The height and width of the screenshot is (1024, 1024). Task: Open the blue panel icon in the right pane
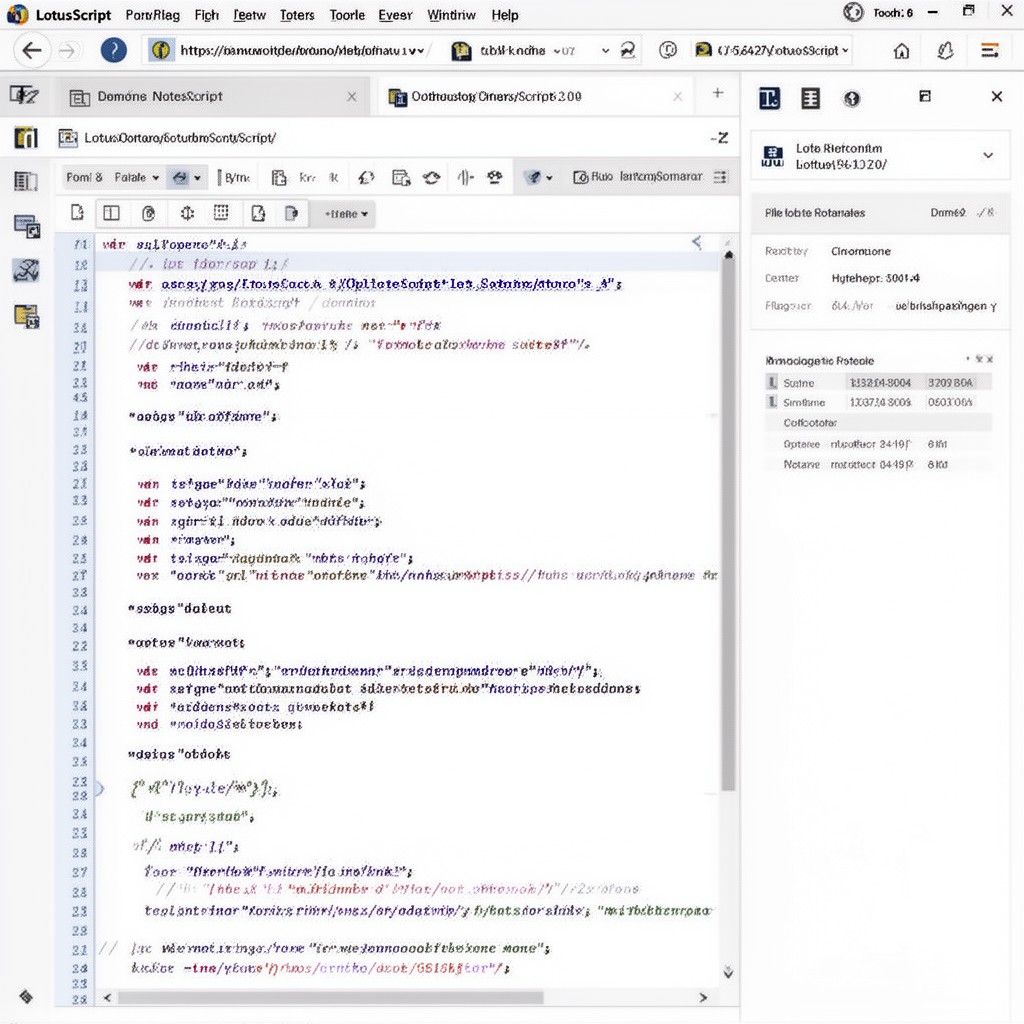pos(769,99)
